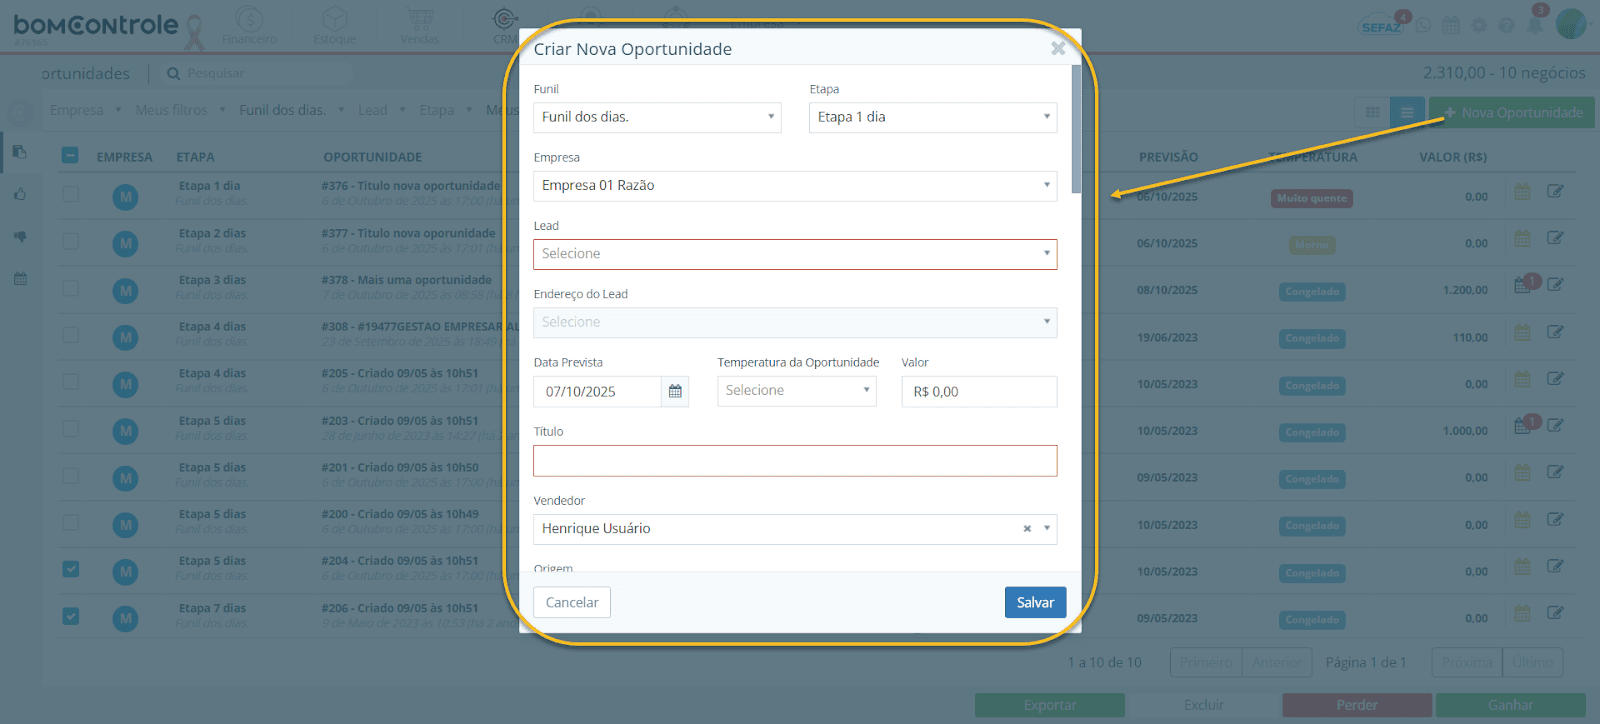Click the Exportar button
Image resolution: width=1600 pixels, height=724 pixels.
point(1050,705)
